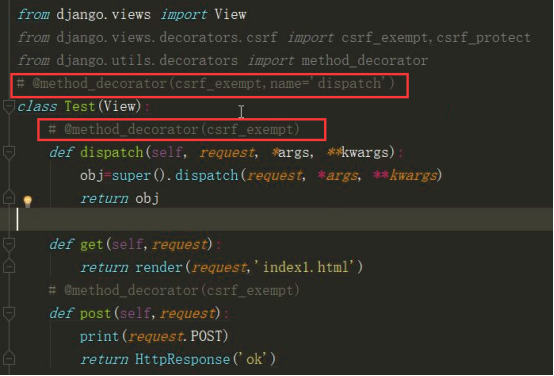
Task: Click the commented decorator containing name='dispatch'
Action: point(206,84)
